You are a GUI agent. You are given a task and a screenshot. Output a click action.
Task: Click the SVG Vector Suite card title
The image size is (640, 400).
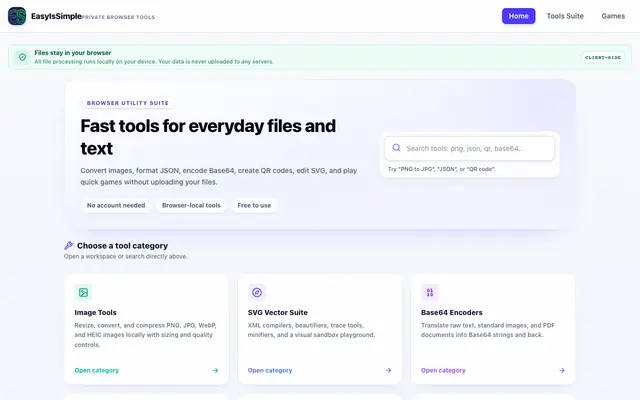click(x=278, y=312)
